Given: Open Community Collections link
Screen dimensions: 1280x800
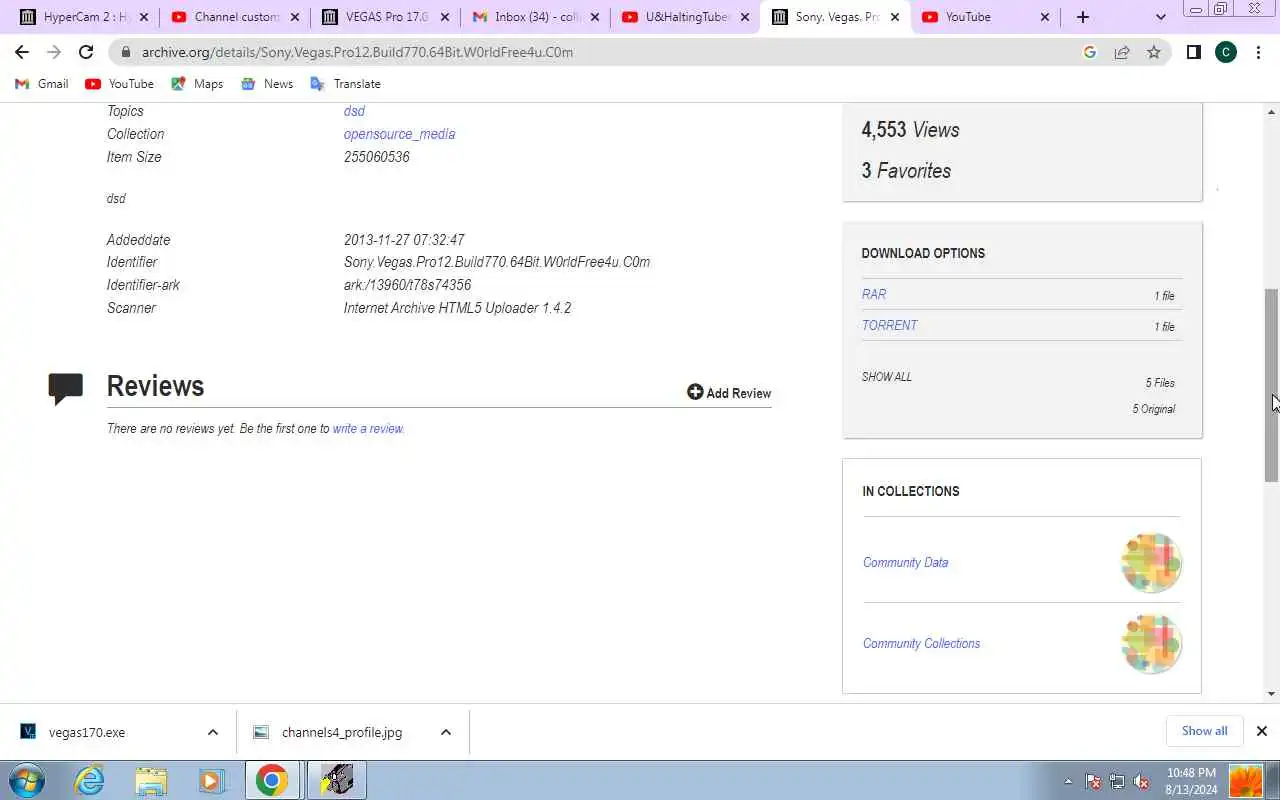Looking at the screenshot, I should pyautogui.click(x=921, y=643).
